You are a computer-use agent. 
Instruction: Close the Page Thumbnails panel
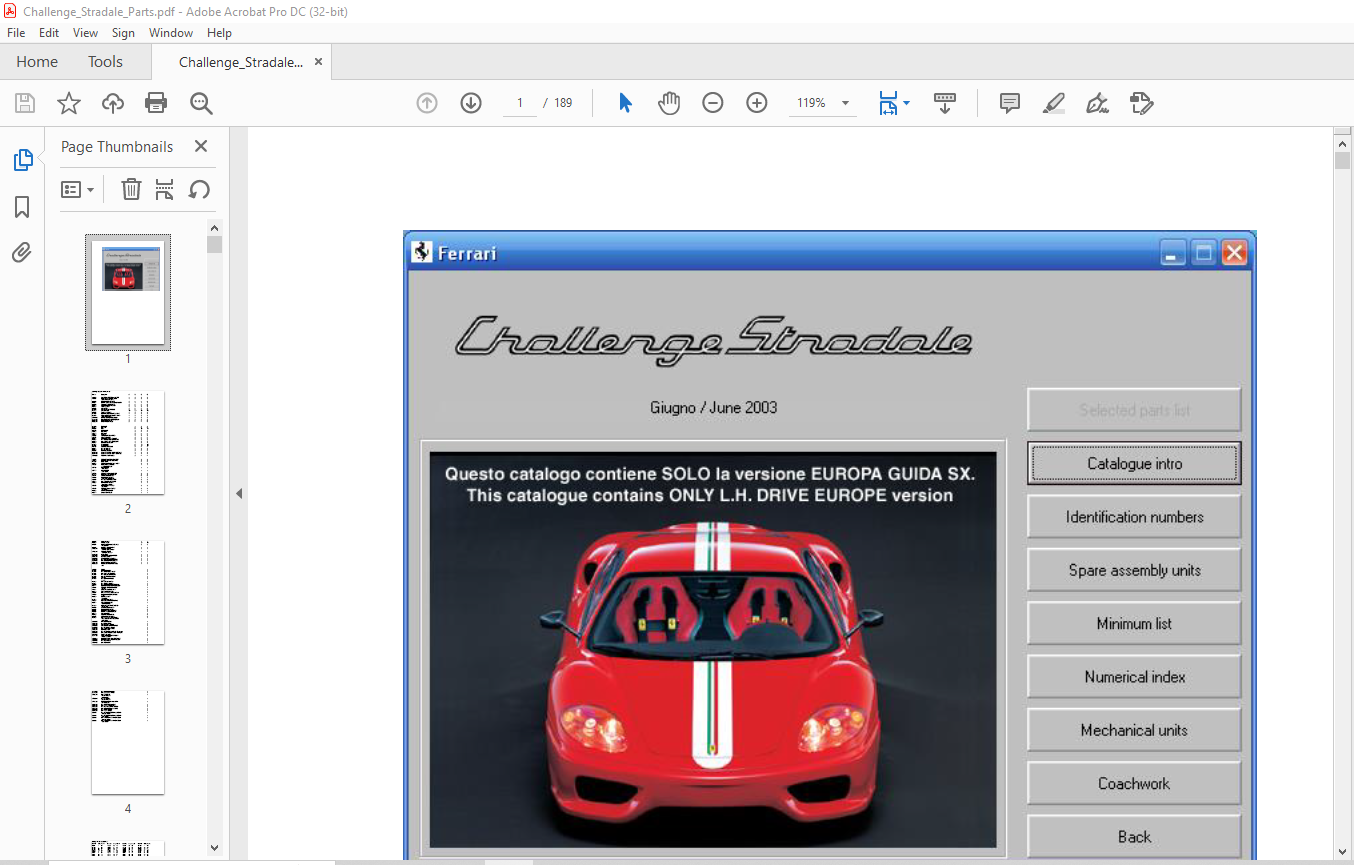(200, 146)
